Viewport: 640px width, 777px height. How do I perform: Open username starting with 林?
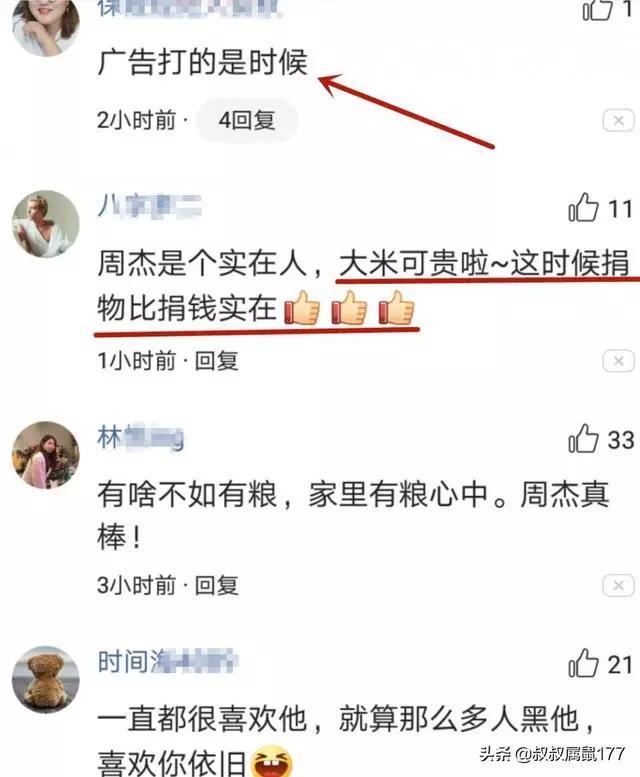point(140,438)
